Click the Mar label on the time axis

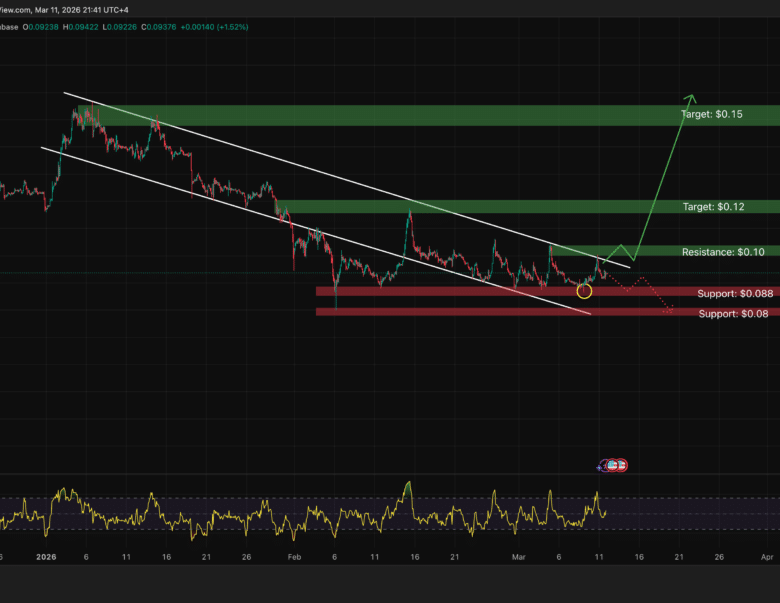click(518, 555)
